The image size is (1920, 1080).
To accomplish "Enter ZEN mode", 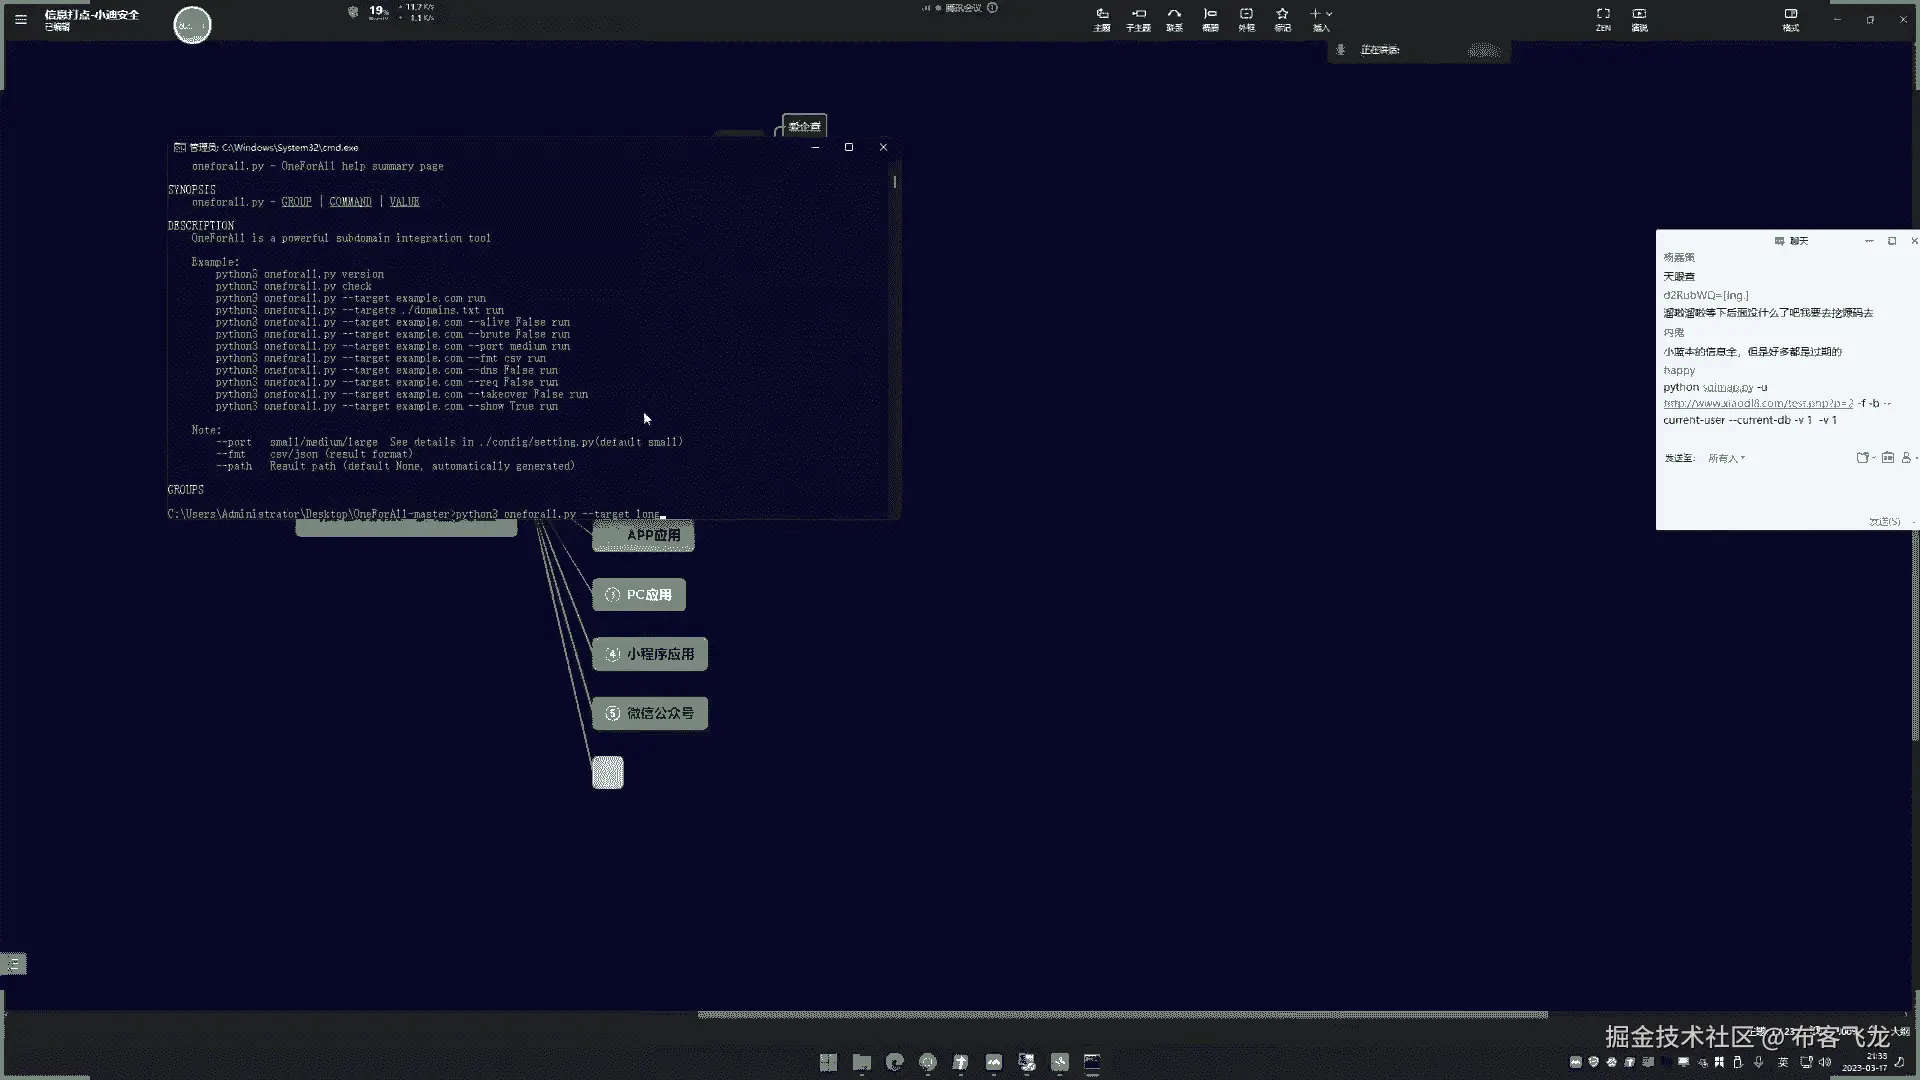I will point(1603,18).
